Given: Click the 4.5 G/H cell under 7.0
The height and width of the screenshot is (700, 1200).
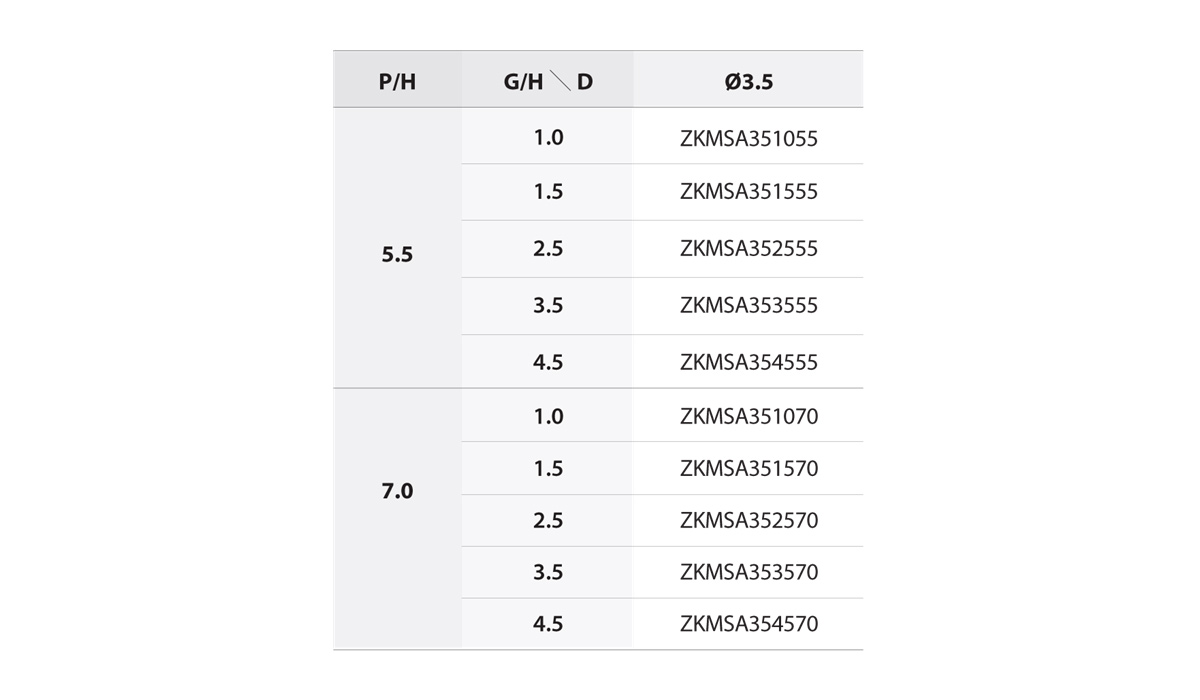Looking at the screenshot, I should [547, 624].
